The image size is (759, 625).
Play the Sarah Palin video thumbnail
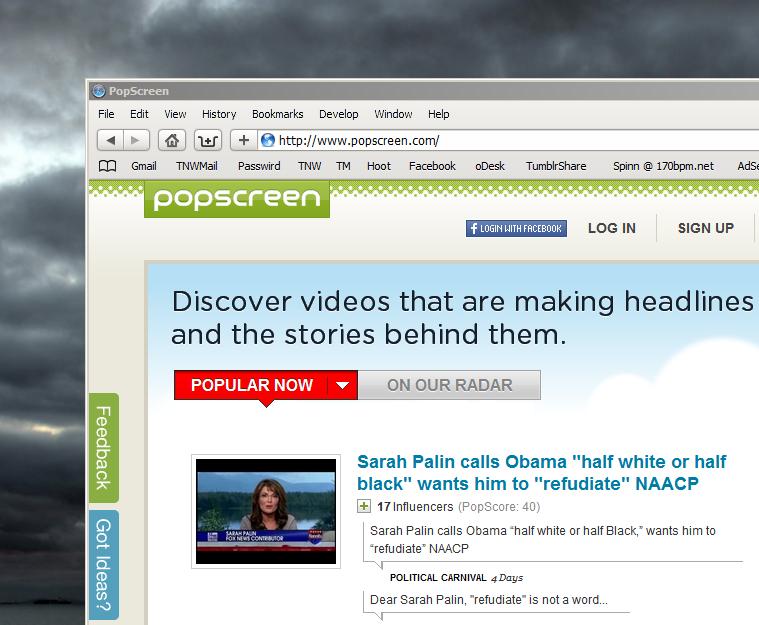[x=266, y=511]
